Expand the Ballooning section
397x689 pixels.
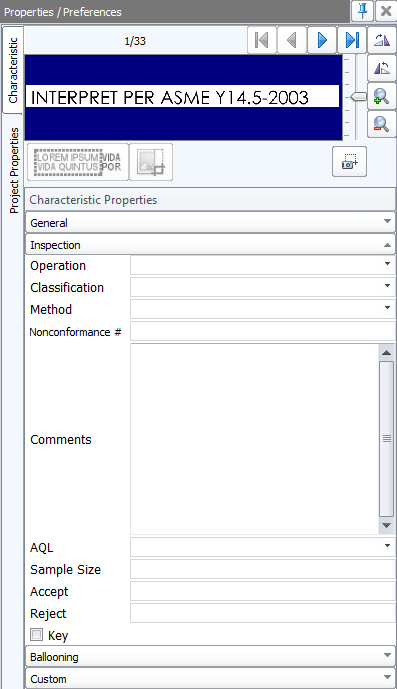211,656
